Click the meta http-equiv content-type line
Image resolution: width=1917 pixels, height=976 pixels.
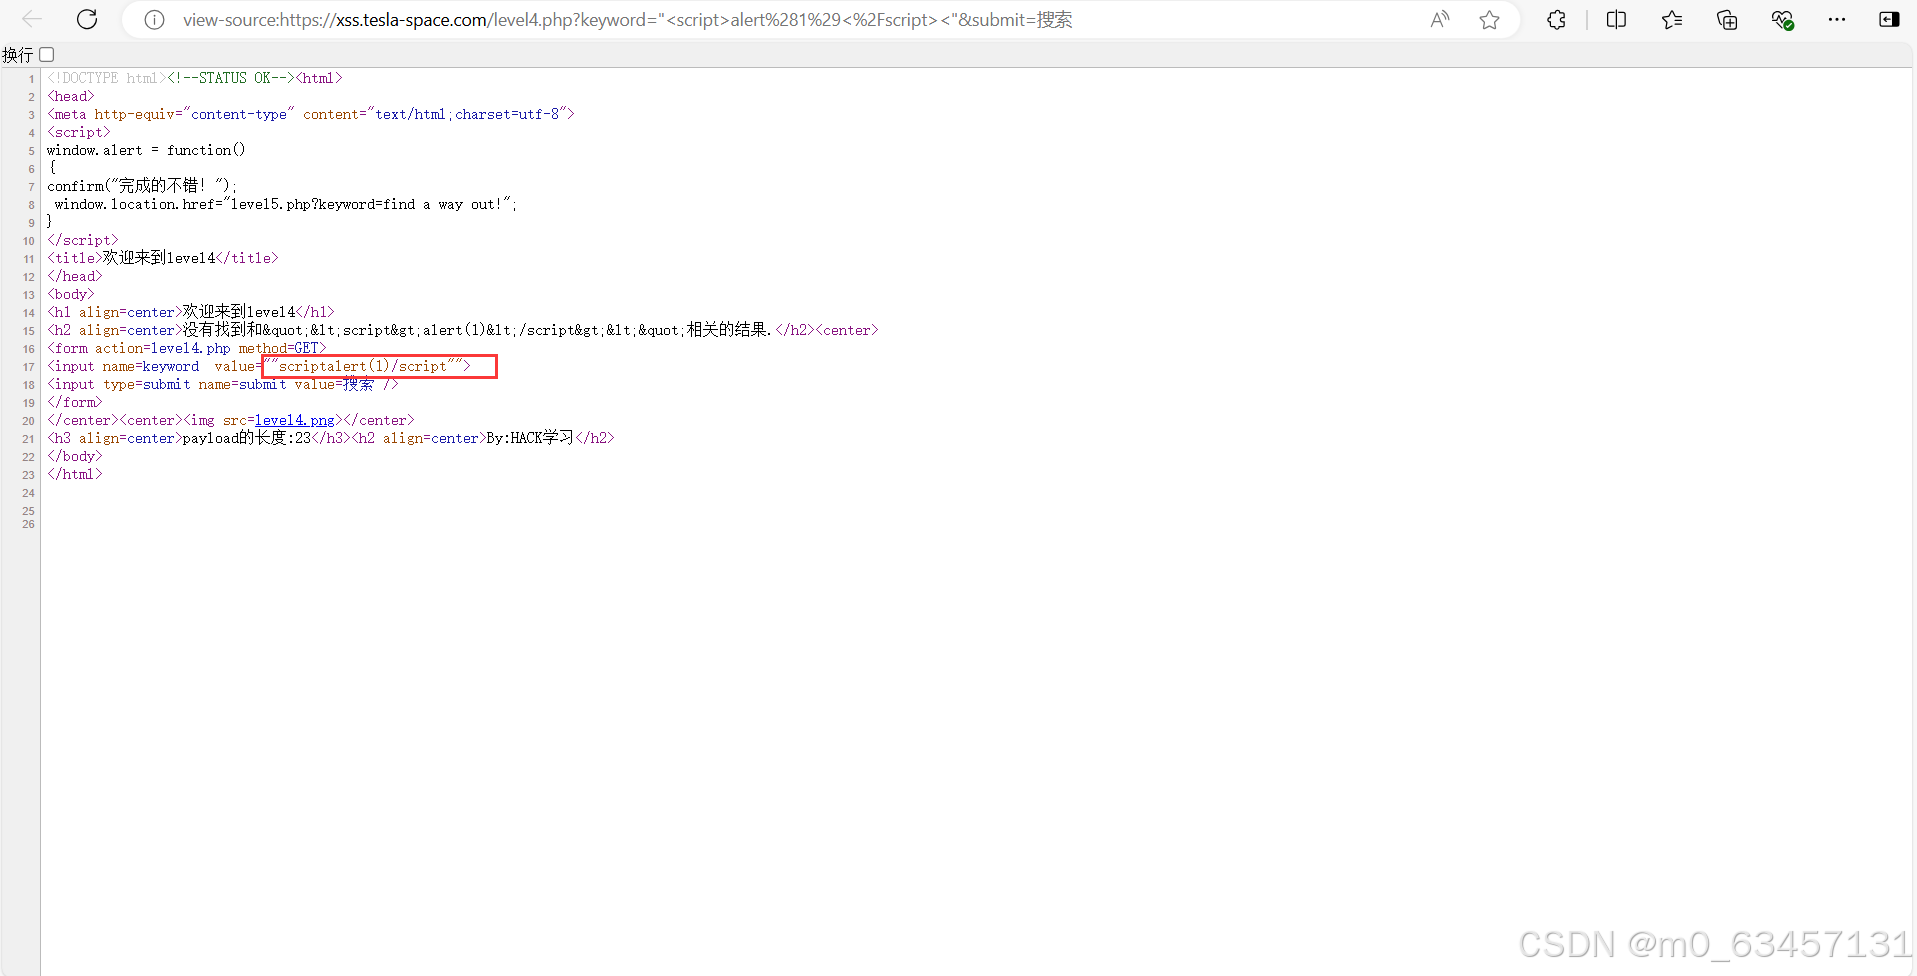(x=311, y=114)
